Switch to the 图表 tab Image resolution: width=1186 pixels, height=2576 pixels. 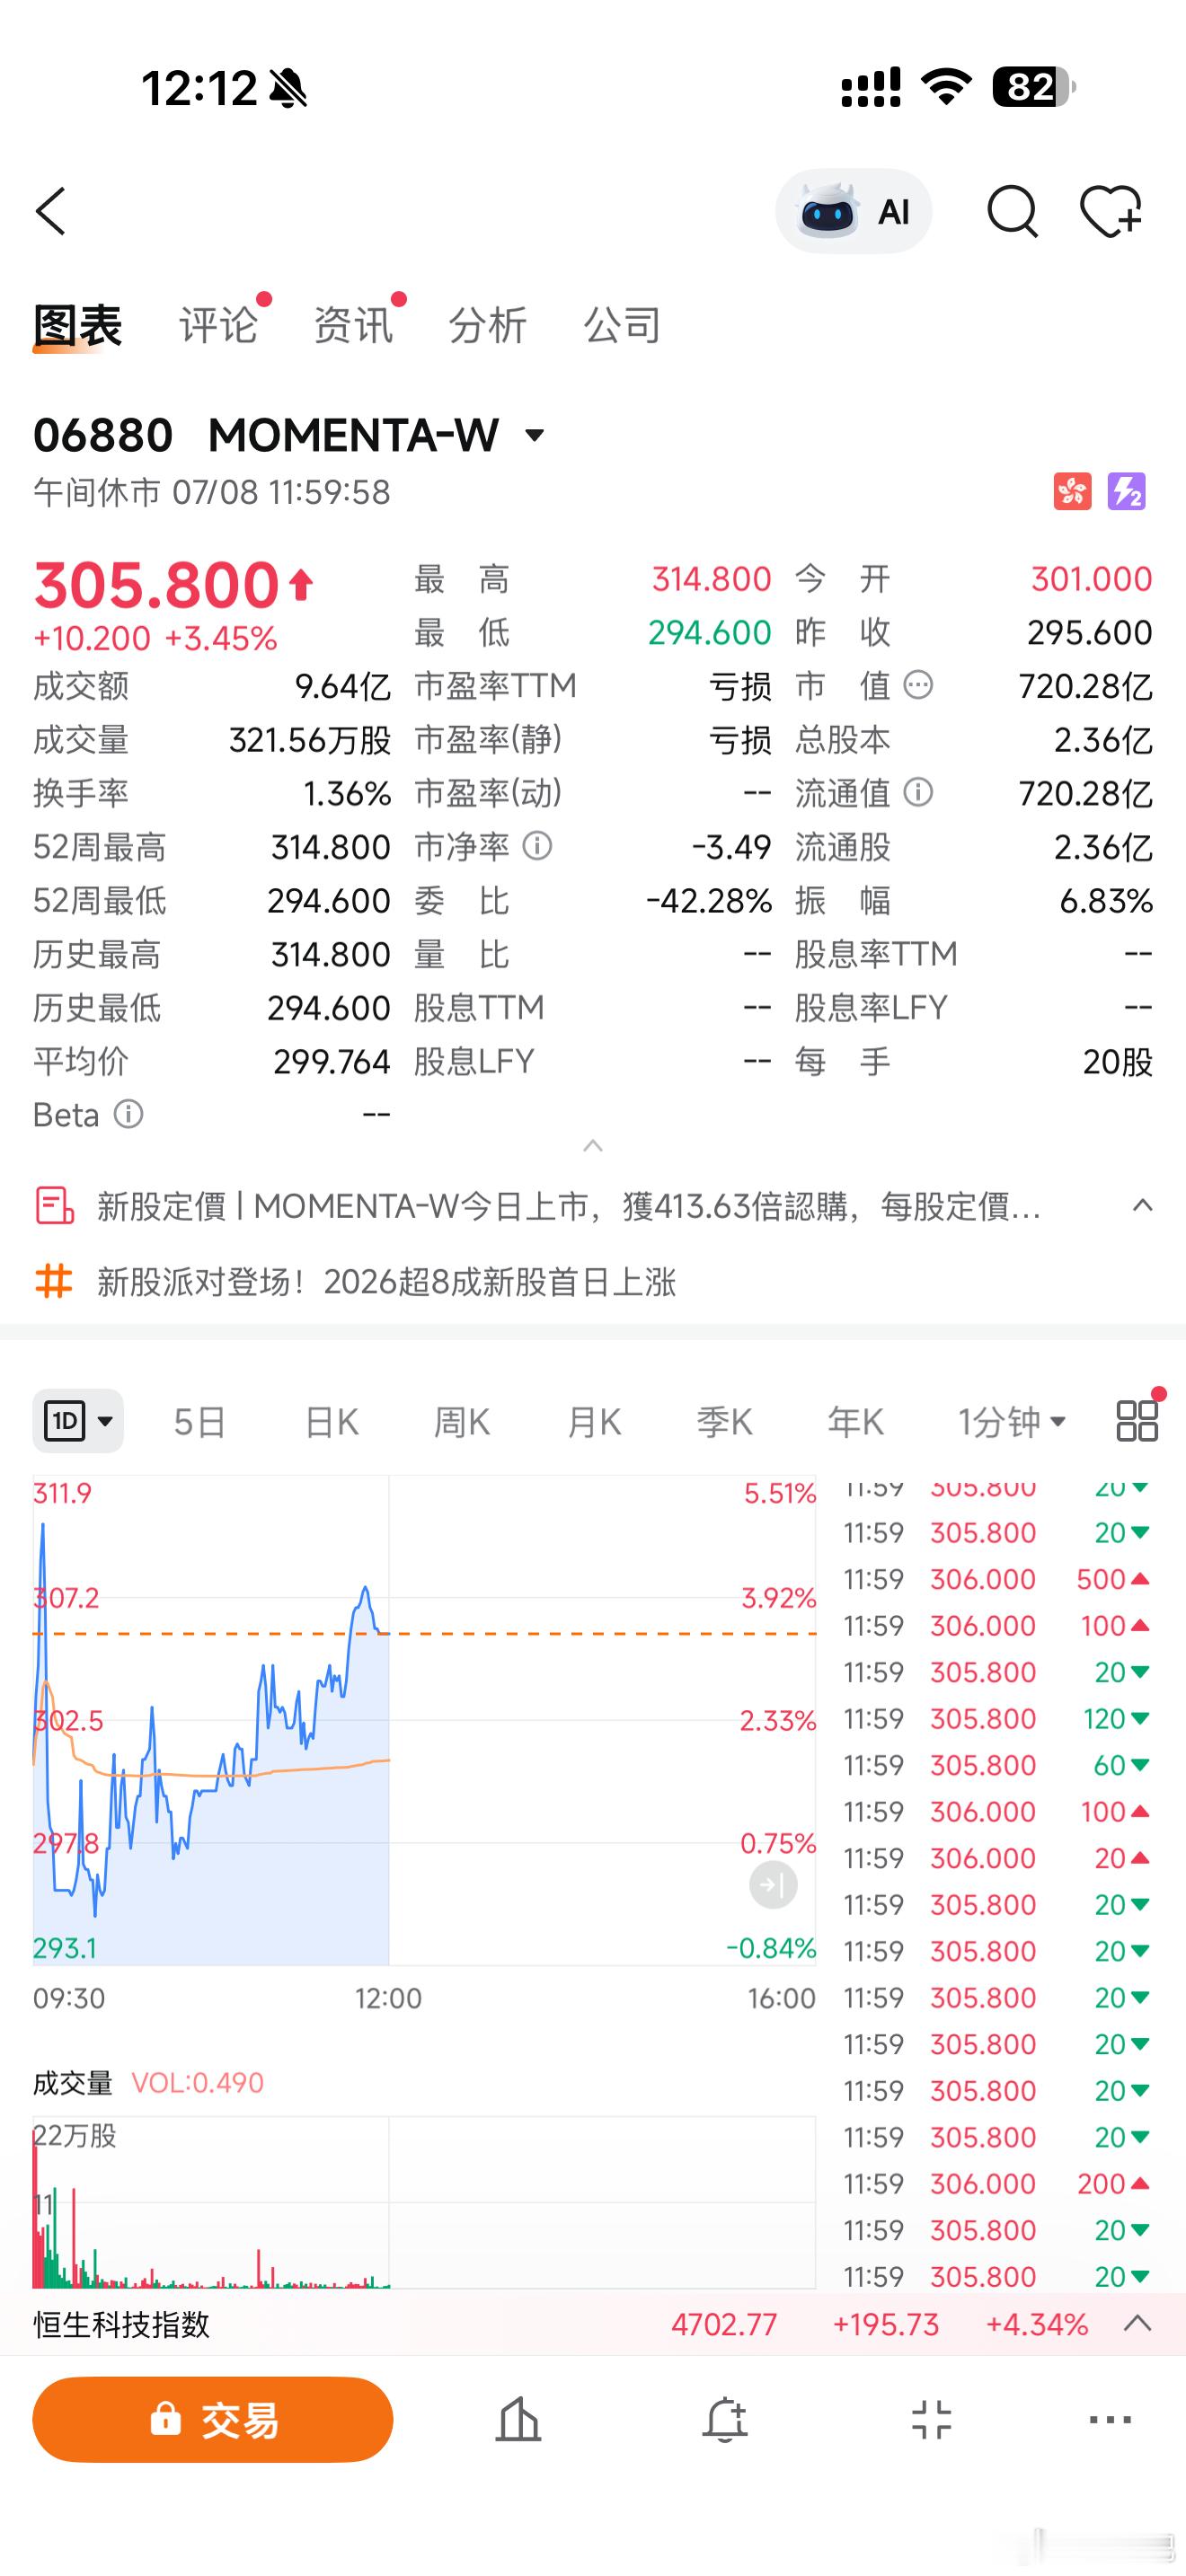[78, 326]
